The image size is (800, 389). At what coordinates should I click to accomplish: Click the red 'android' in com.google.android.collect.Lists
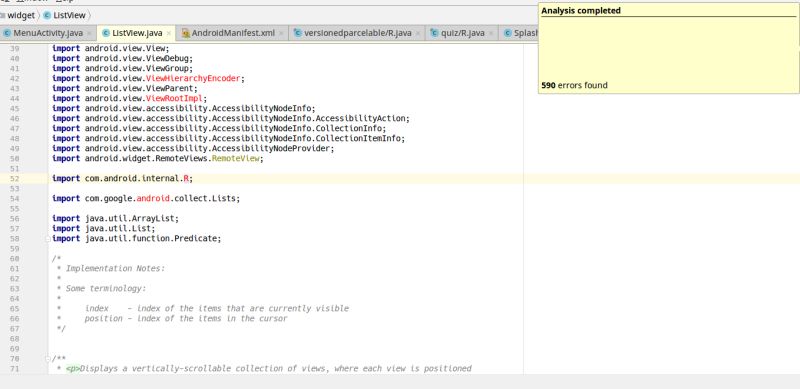(x=153, y=198)
